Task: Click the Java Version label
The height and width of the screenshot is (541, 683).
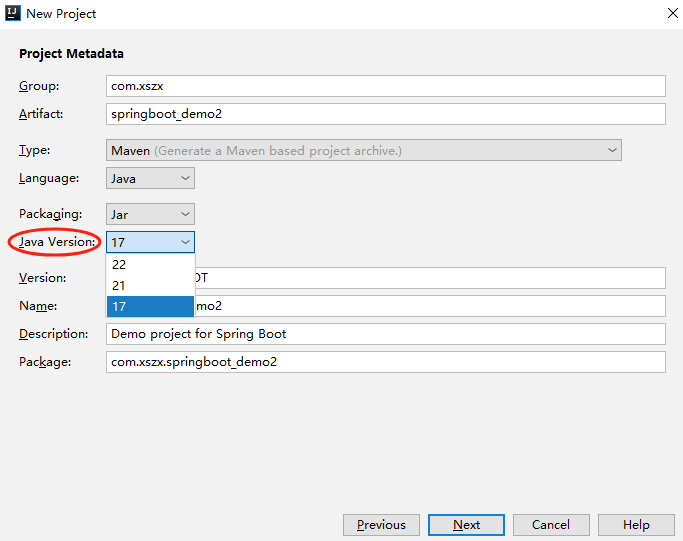Action: 58,242
